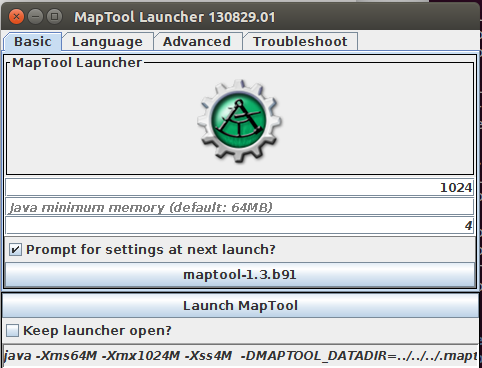The width and height of the screenshot is (482, 368).
Task: Click the java command line text field
Action: [241, 355]
